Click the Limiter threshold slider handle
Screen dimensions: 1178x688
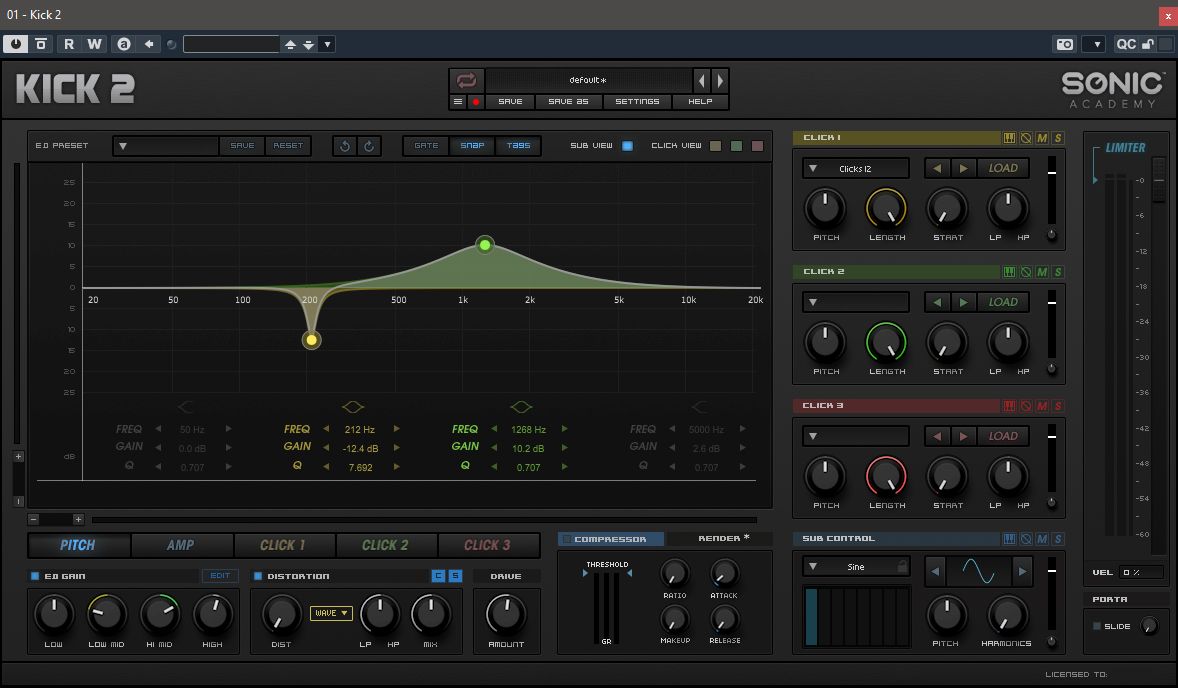pos(1158,180)
